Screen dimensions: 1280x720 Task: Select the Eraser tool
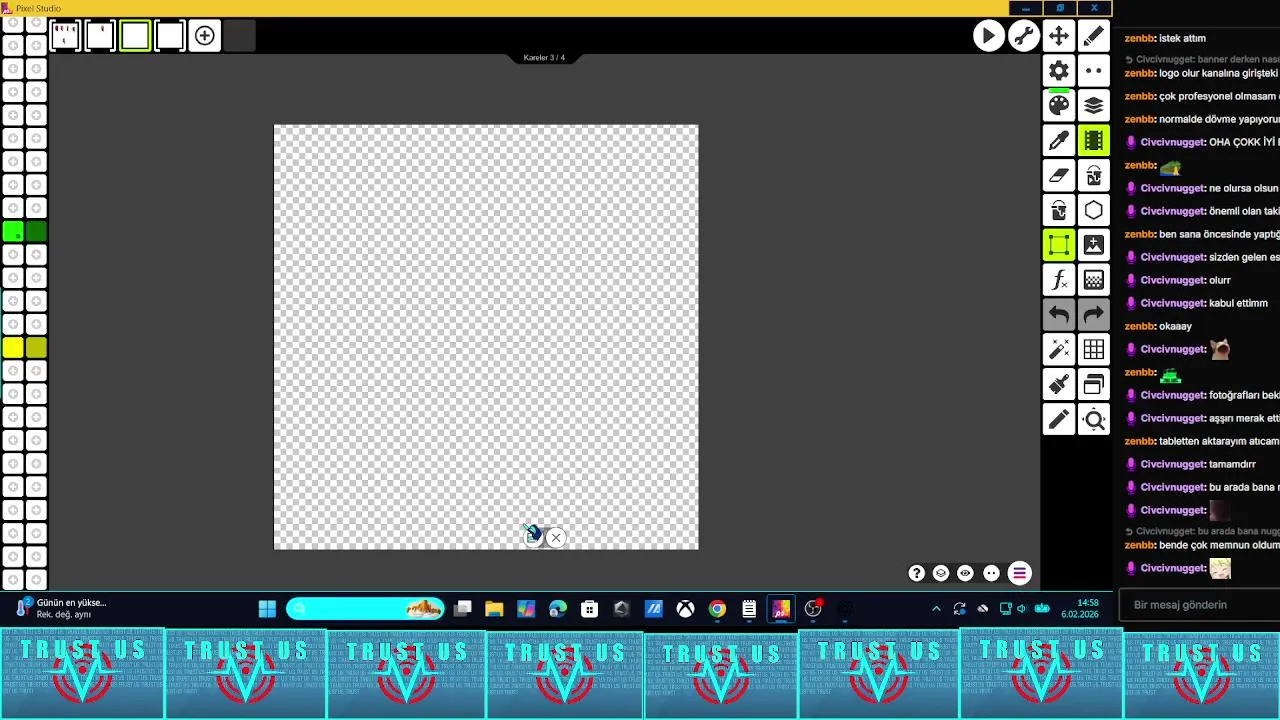[x=1059, y=175]
